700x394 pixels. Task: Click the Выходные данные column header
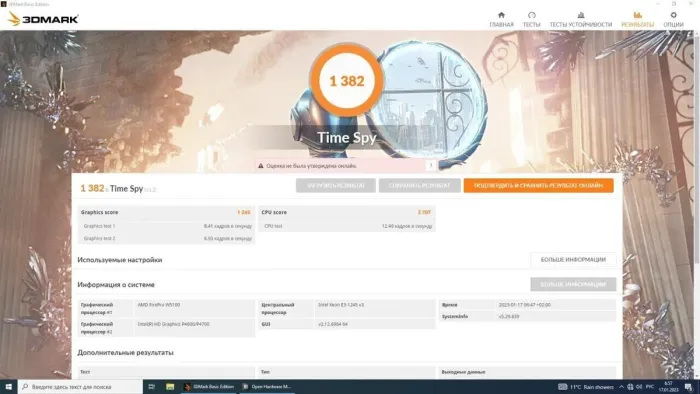tap(463, 372)
